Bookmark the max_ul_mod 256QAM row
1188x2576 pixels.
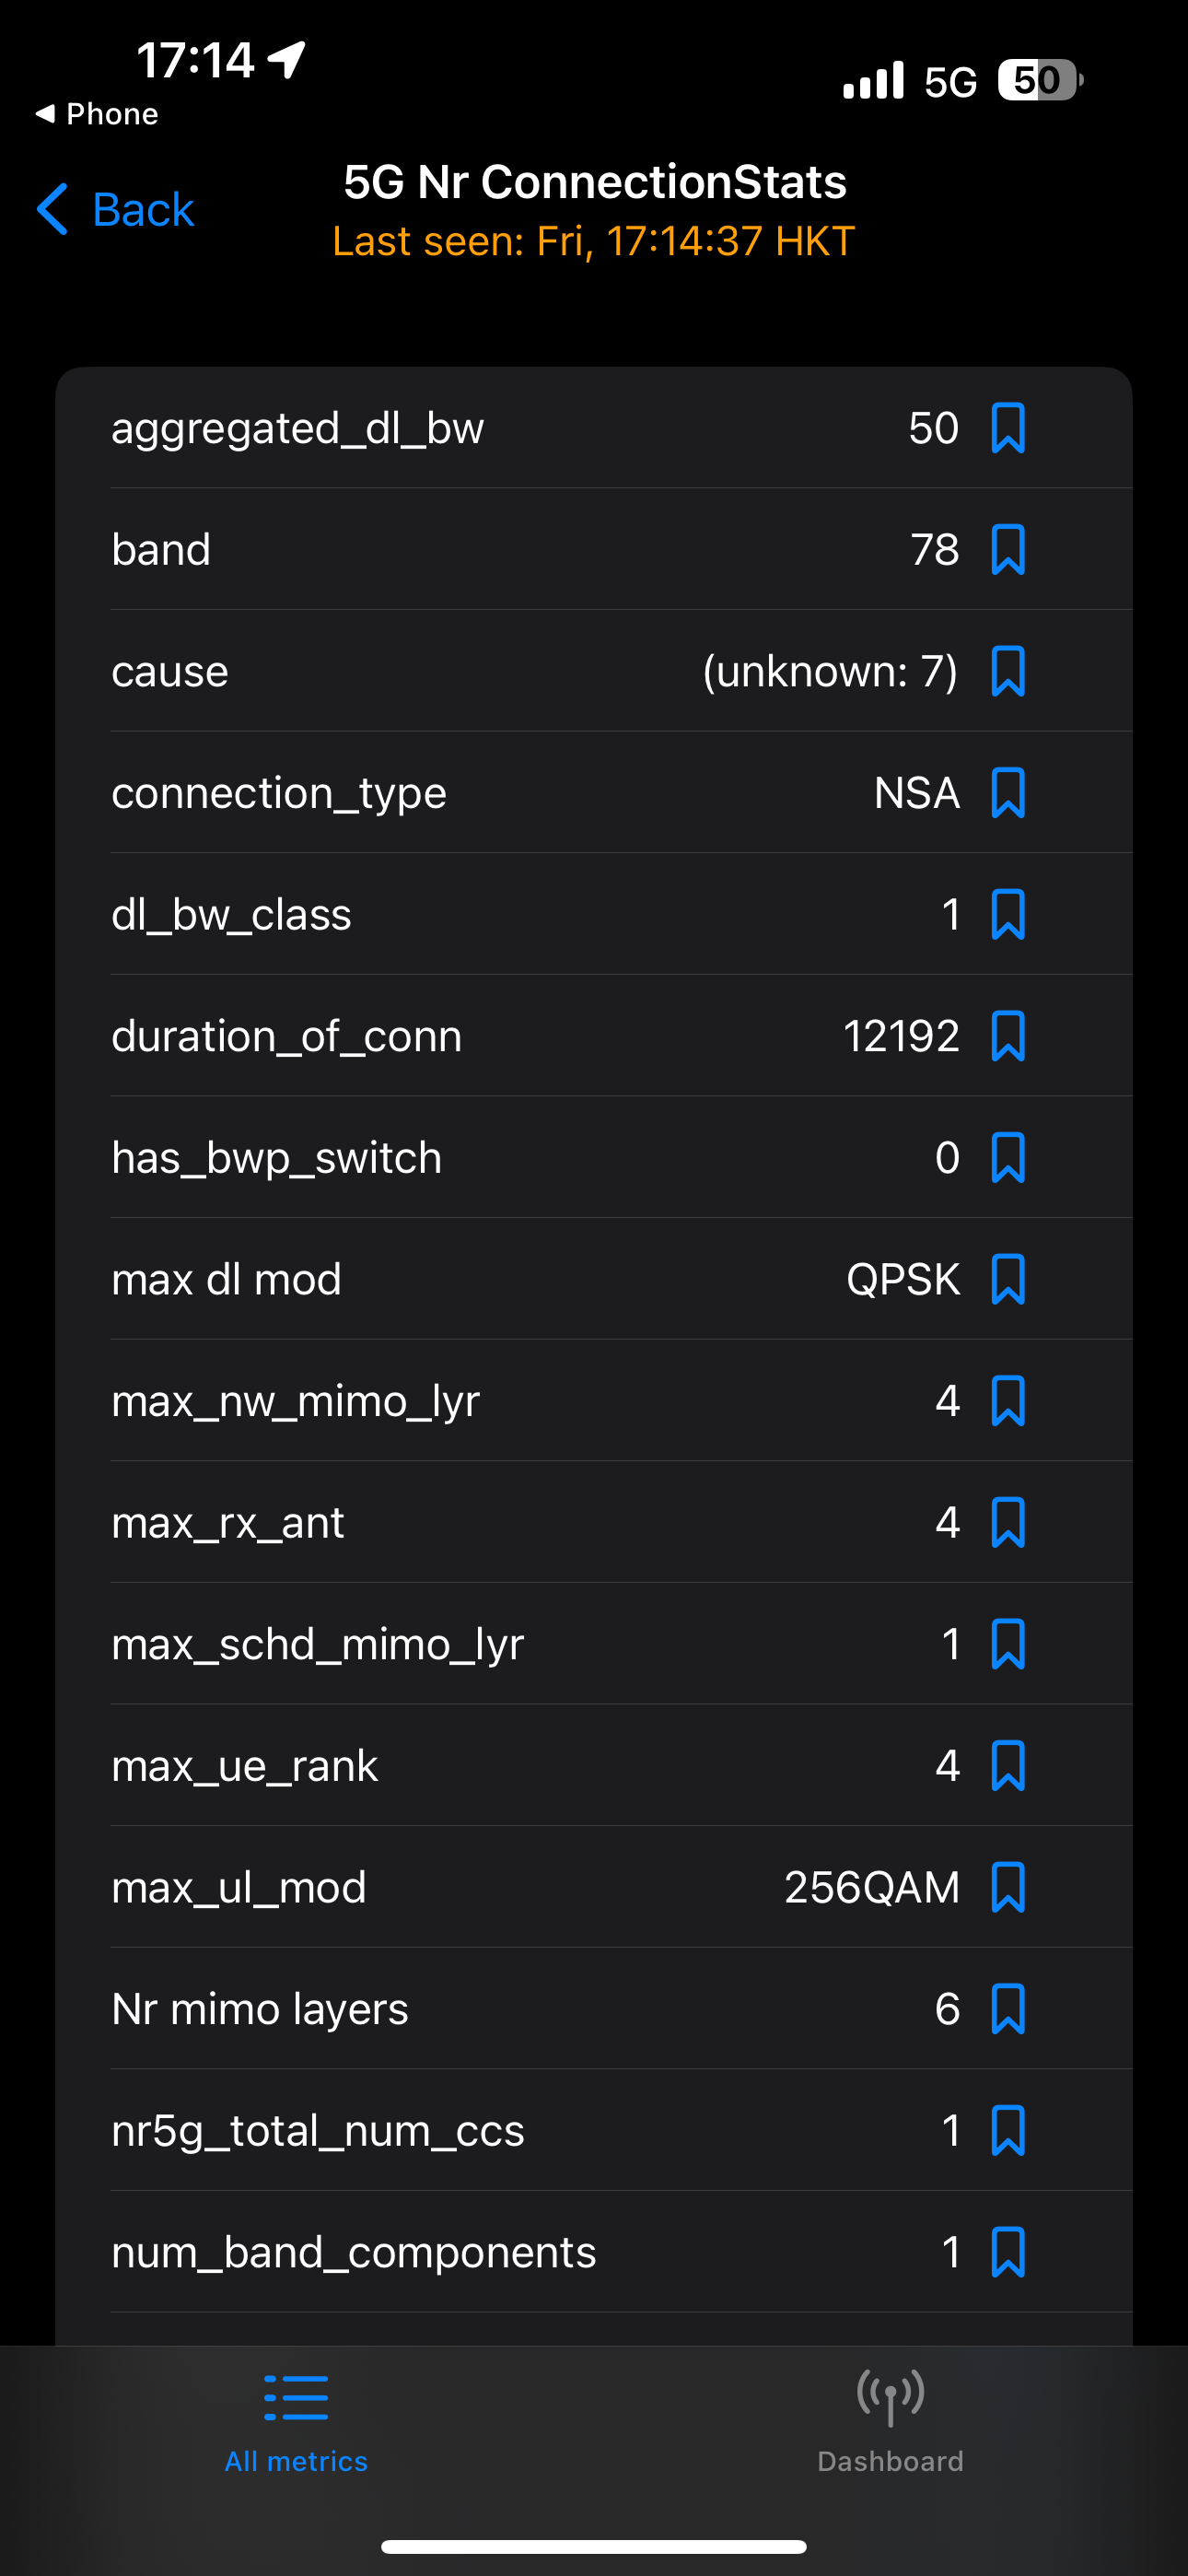point(1007,1888)
